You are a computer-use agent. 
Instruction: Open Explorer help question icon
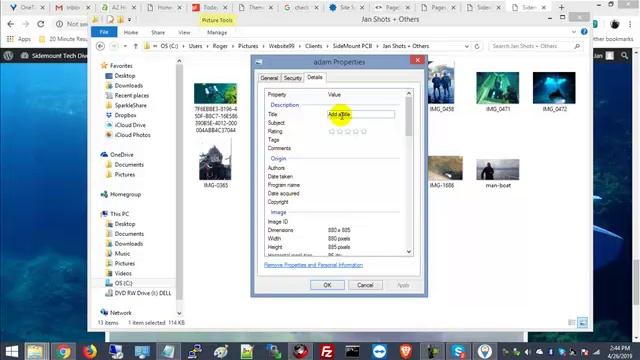coord(584,32)
